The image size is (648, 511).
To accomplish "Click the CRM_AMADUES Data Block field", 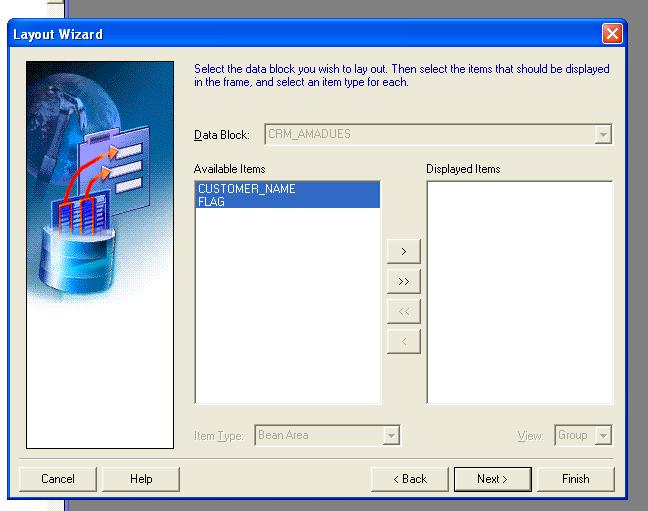I will tap(428, 134).
